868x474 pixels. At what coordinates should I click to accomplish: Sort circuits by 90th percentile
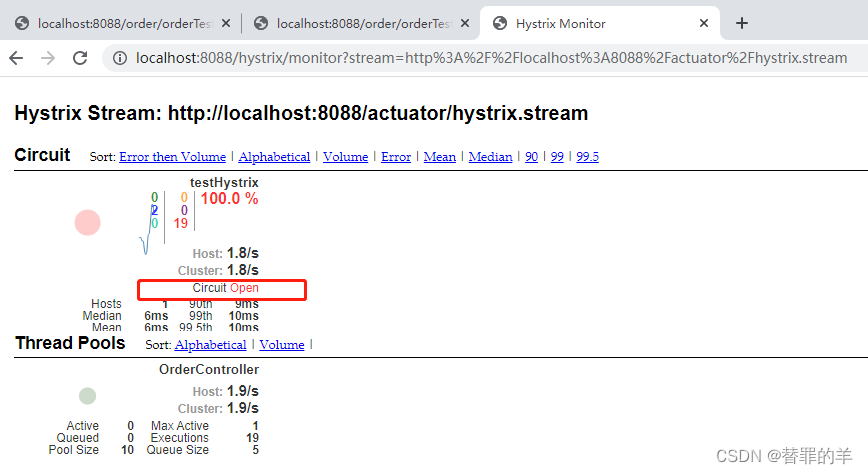pos(531,157)
